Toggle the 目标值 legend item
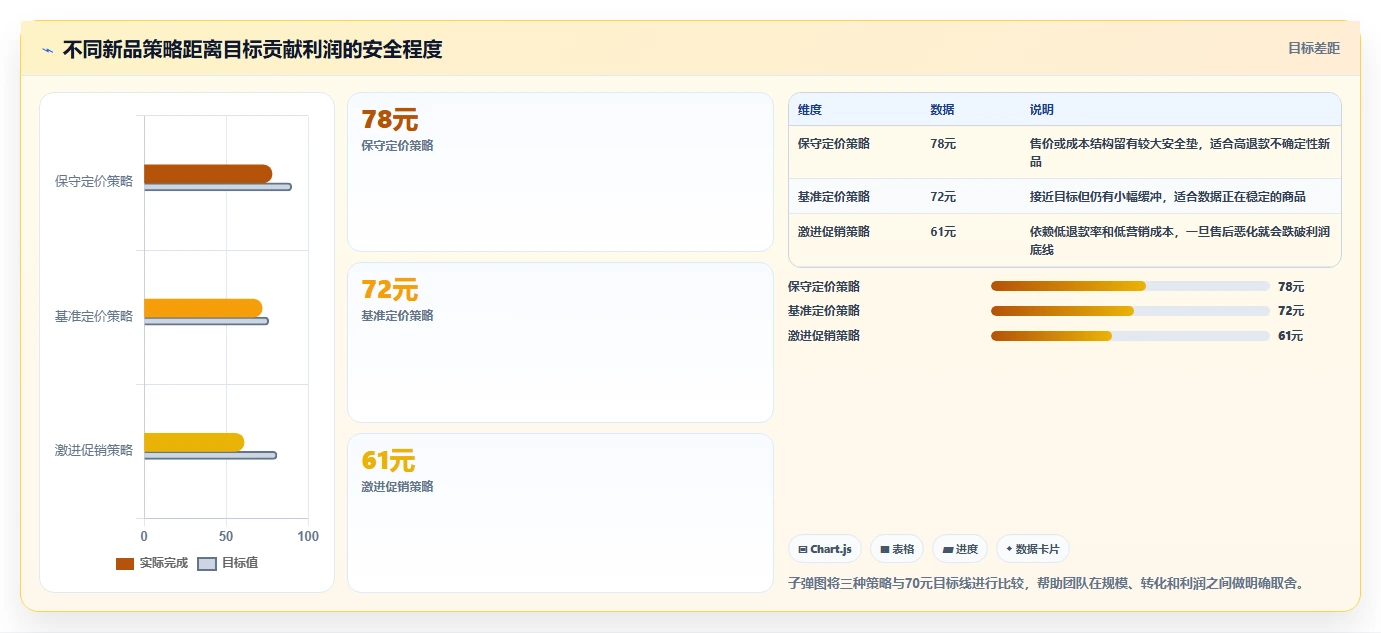This screenshot has height=633, width=1381. [x=228, y=563]
